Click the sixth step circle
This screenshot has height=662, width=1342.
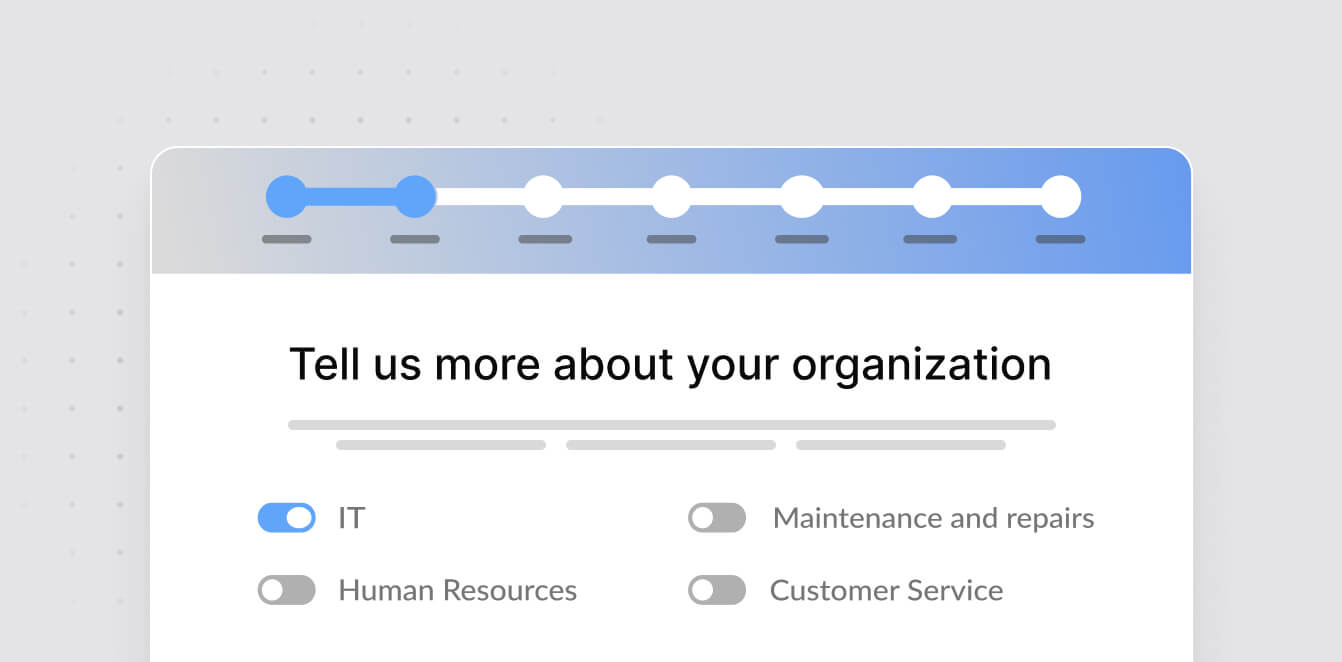tap(932, 197)
